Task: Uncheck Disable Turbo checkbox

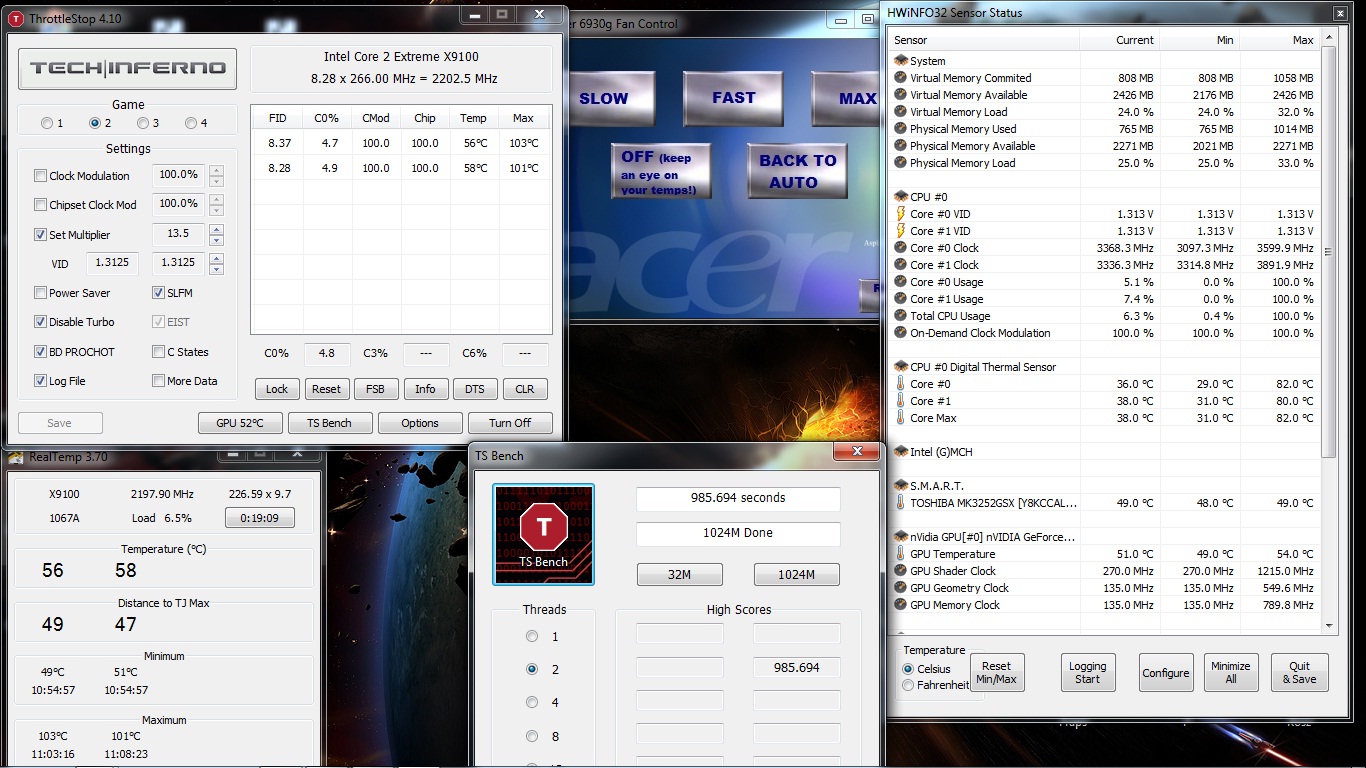Action: point(41,322)
